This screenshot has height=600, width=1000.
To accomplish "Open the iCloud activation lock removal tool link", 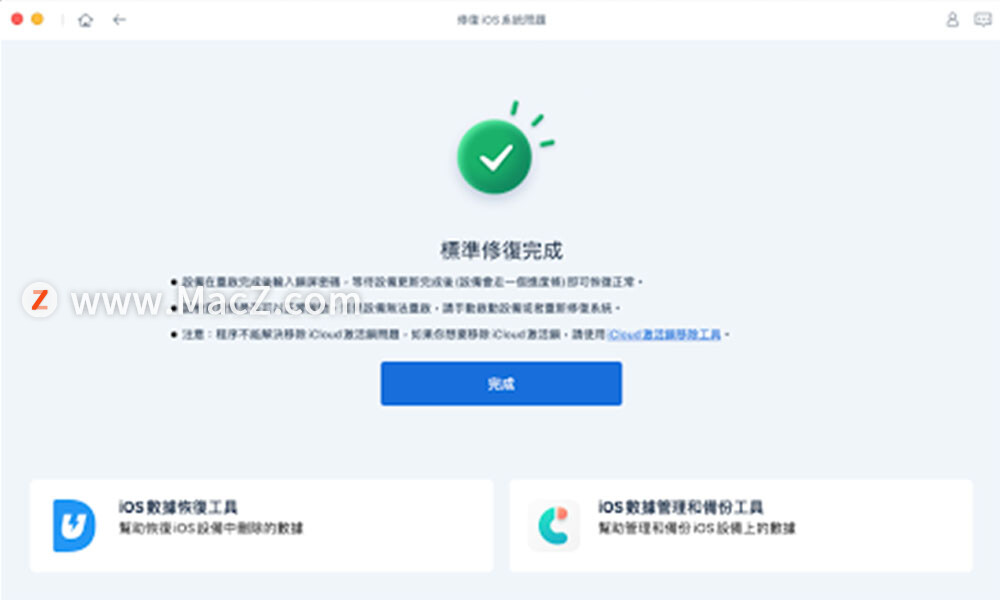I will click(x=664, y=334).
